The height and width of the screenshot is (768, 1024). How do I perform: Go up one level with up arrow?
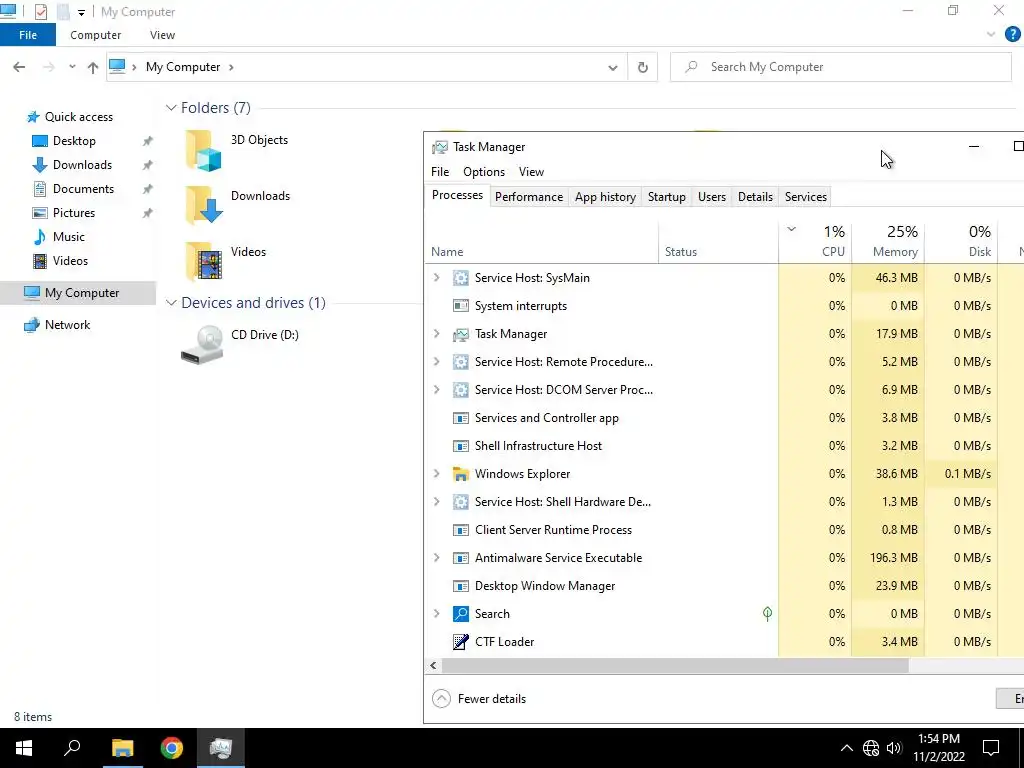click(93, 67)
